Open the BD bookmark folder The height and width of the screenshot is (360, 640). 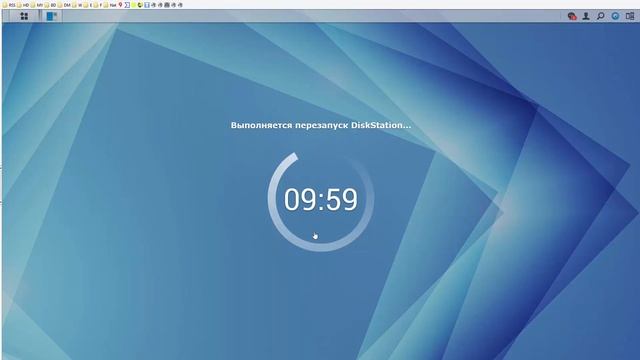(x=50, y=5)
